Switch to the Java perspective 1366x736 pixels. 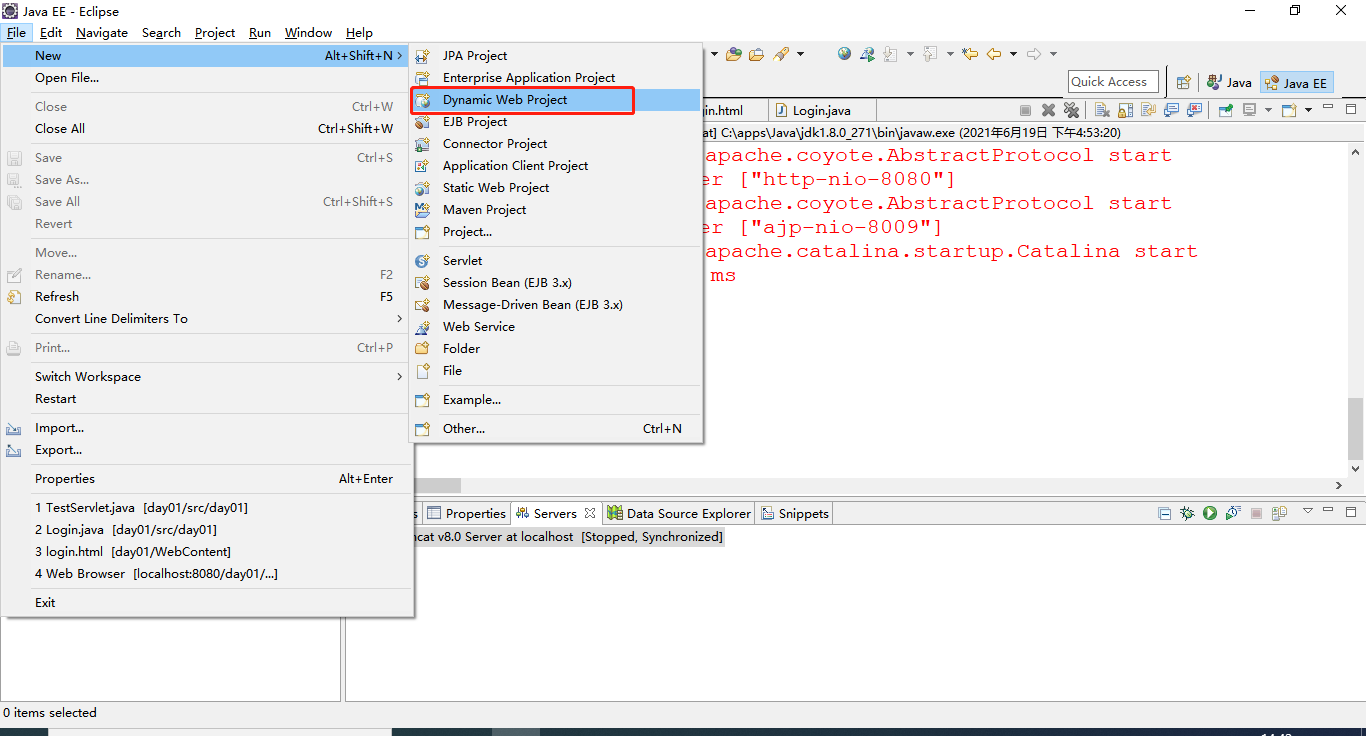pyautogui.click(x=1229, y=83)
